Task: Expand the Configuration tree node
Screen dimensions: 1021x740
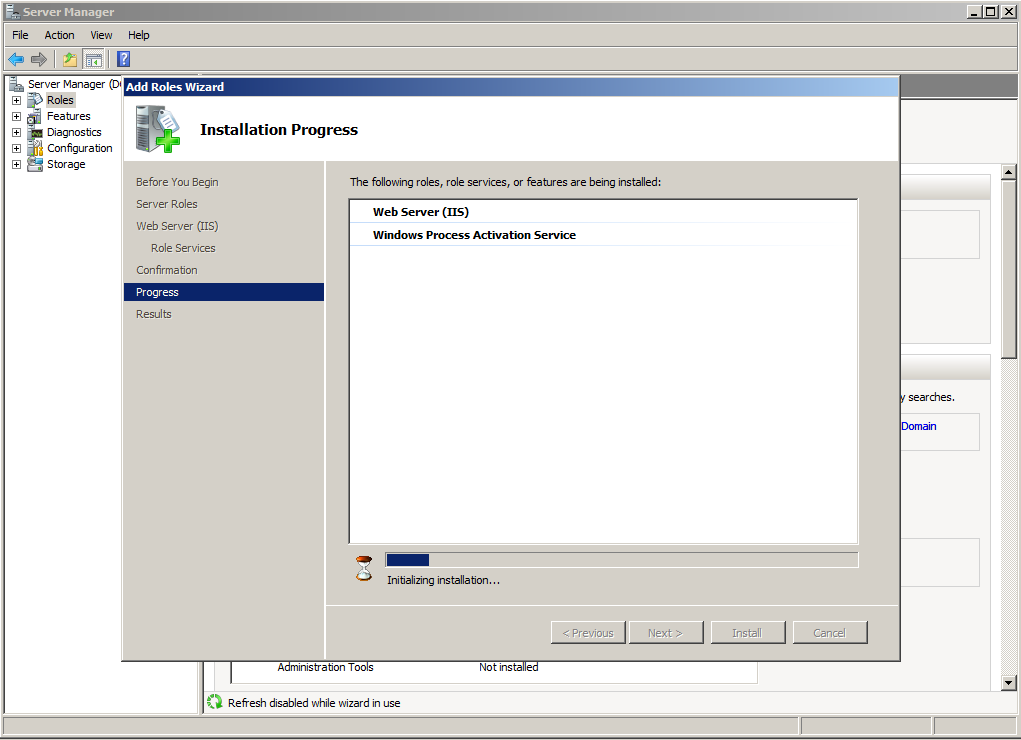Action: (x=16, y=149)
